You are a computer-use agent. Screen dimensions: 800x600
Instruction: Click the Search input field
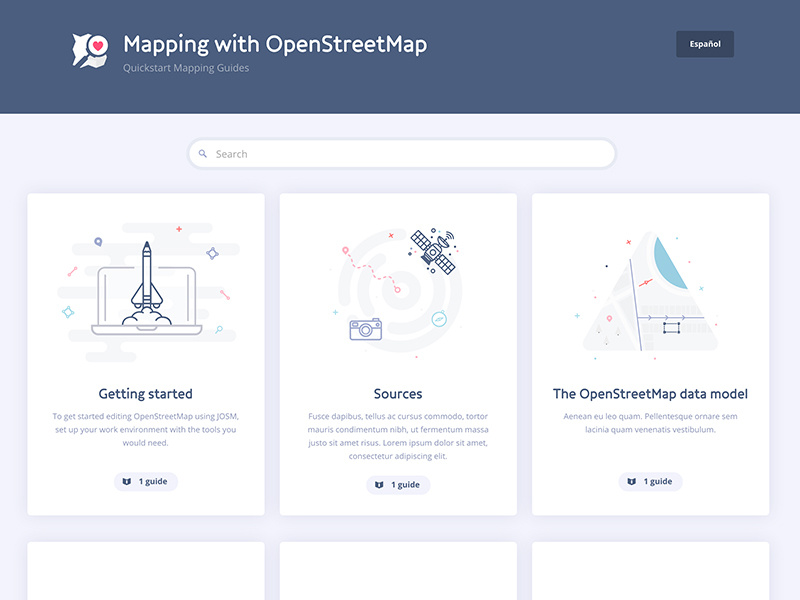coord(402,154)
